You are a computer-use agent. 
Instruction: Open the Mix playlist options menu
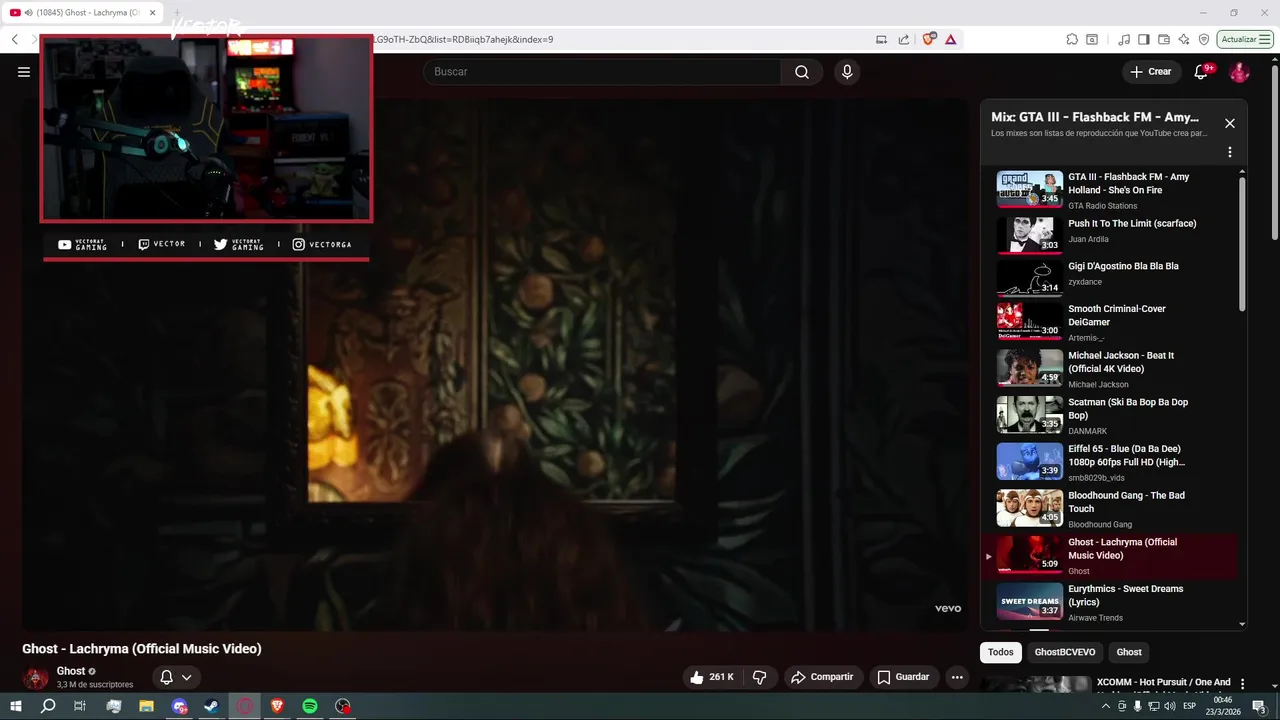tap(1230, 152)
